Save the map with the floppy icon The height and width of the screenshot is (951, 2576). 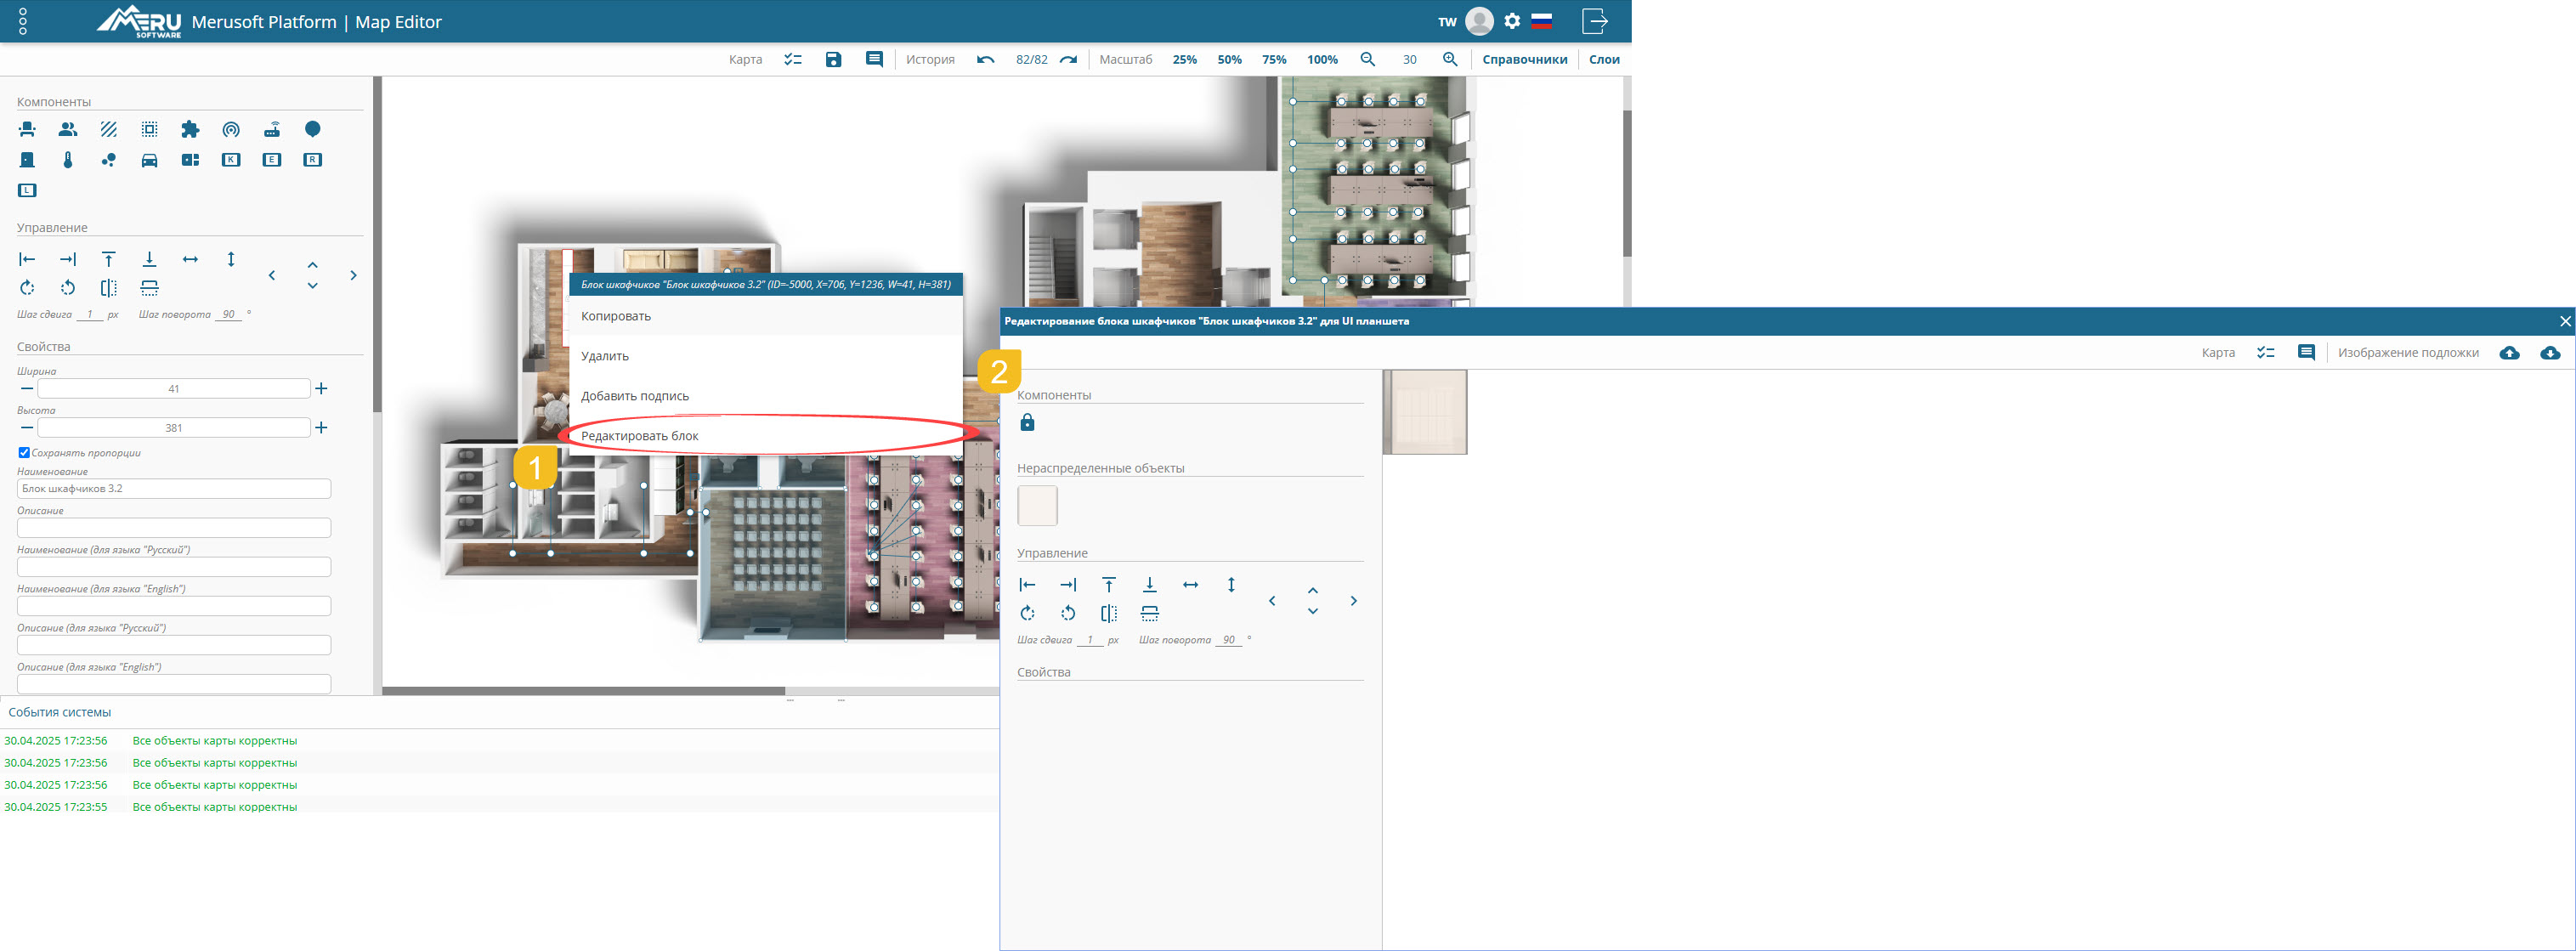[833, 60]
